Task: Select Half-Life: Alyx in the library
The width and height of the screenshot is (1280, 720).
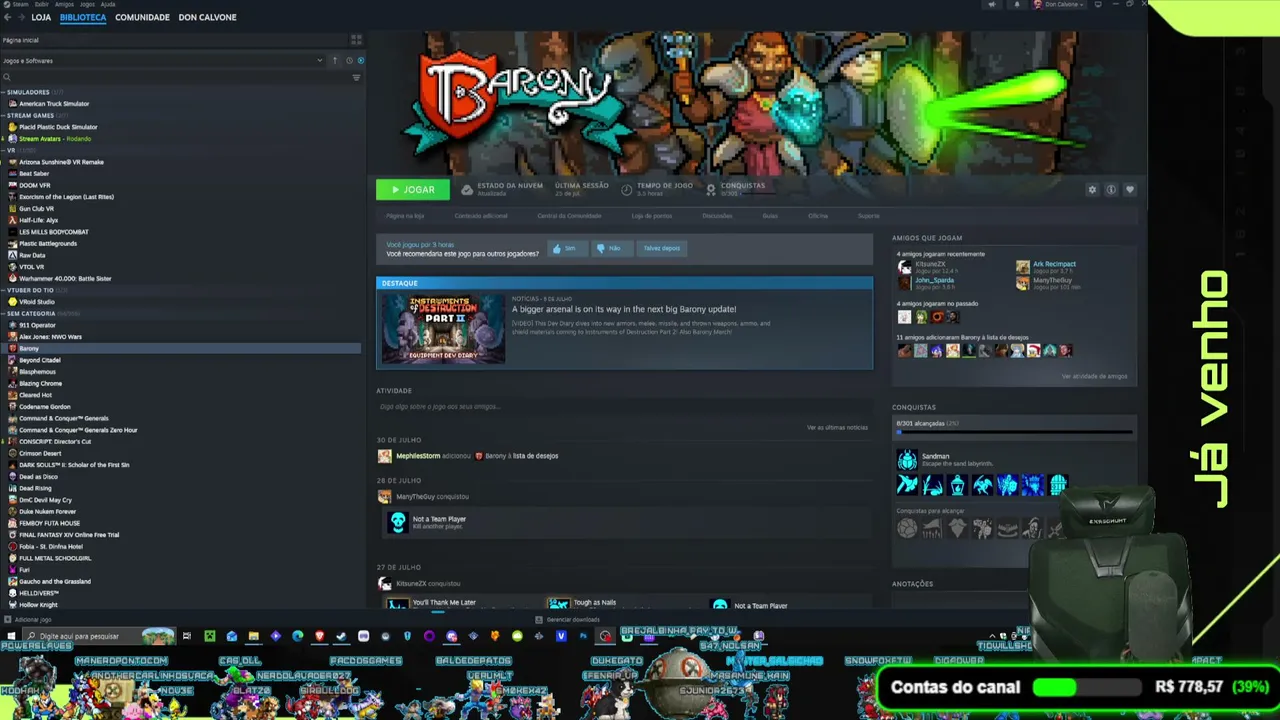Action: point(38,220)
